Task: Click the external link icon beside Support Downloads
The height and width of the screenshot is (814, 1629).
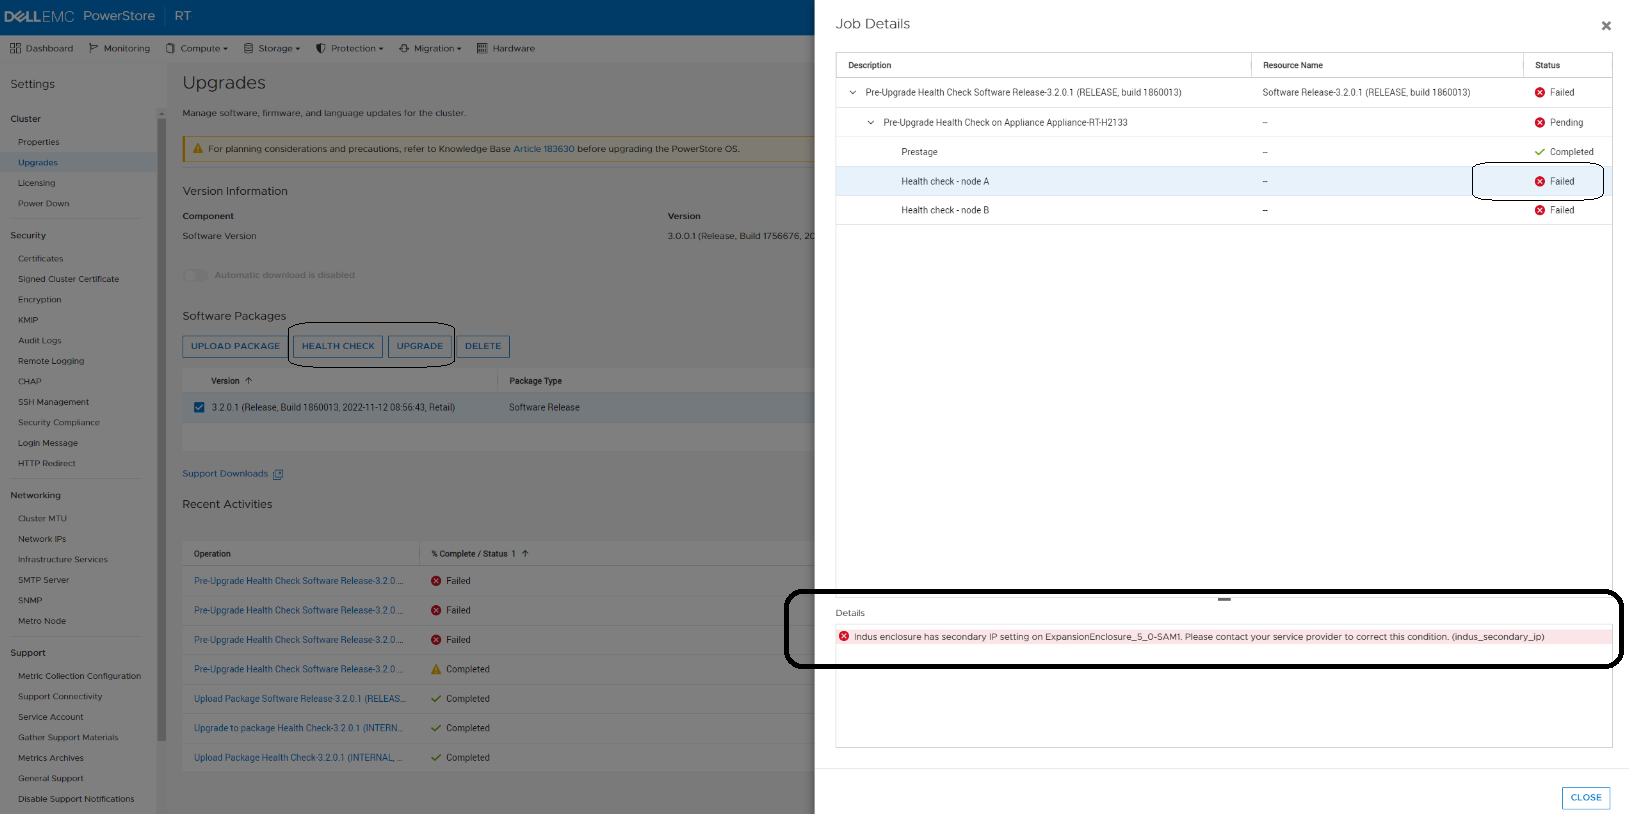Action: (x=278, y=474)
